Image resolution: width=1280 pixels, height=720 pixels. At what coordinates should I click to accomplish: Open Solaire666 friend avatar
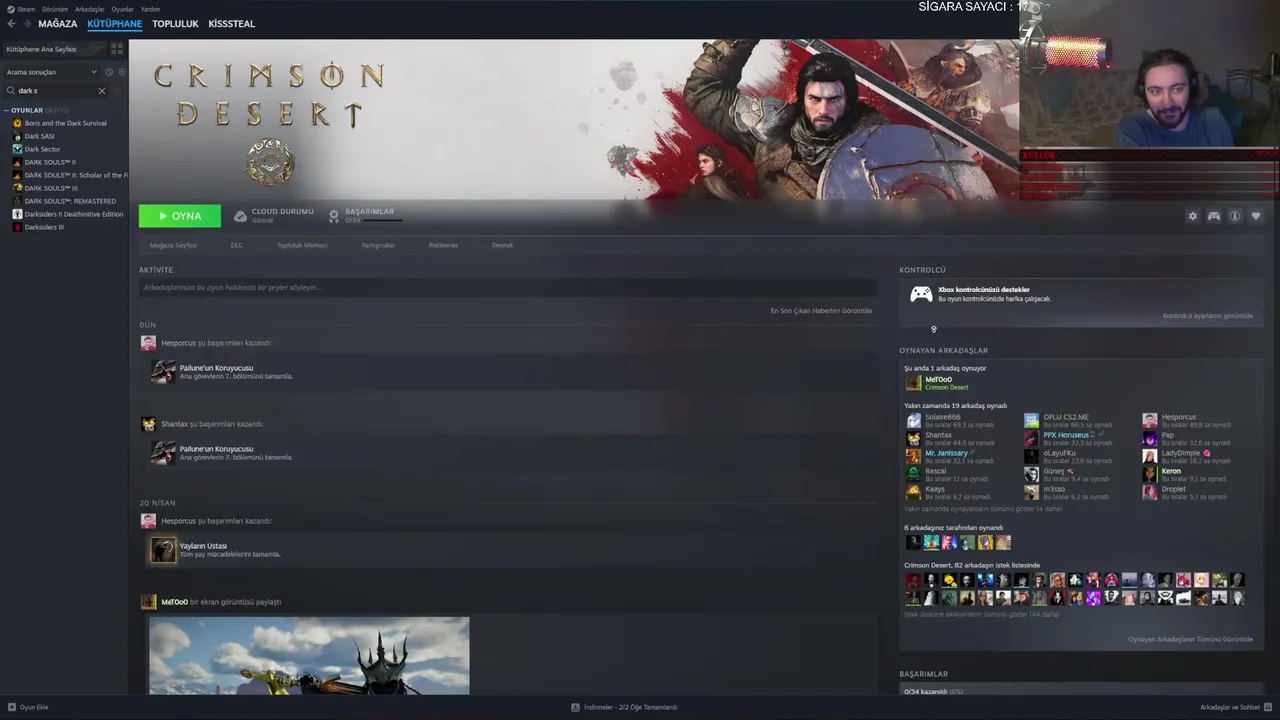pyautogui.click(x=913, y=421)
